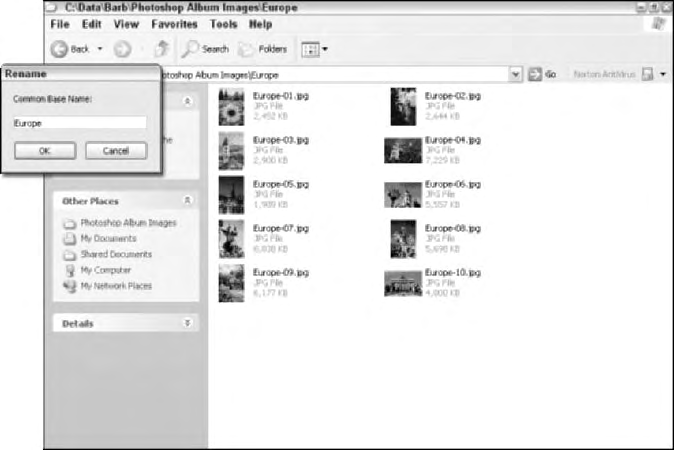This screenshot has height=450, width=674.
Task: Click the Back navigation arrow icon
Action: 59,48
